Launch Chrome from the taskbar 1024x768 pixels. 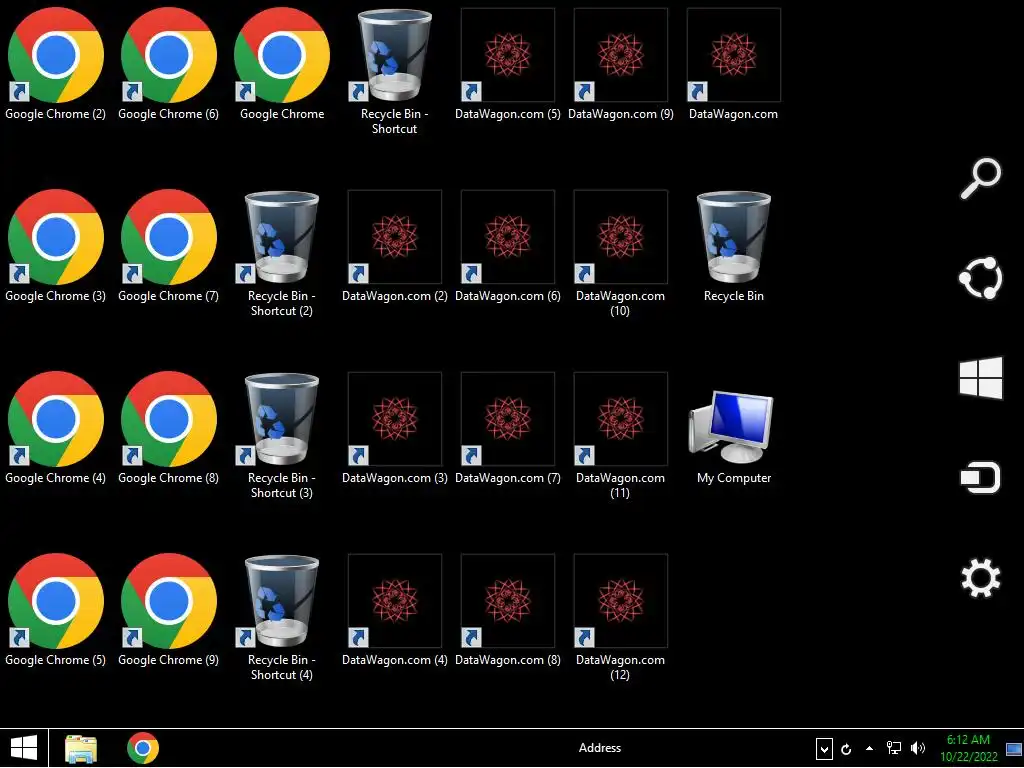tap(143, 748)
